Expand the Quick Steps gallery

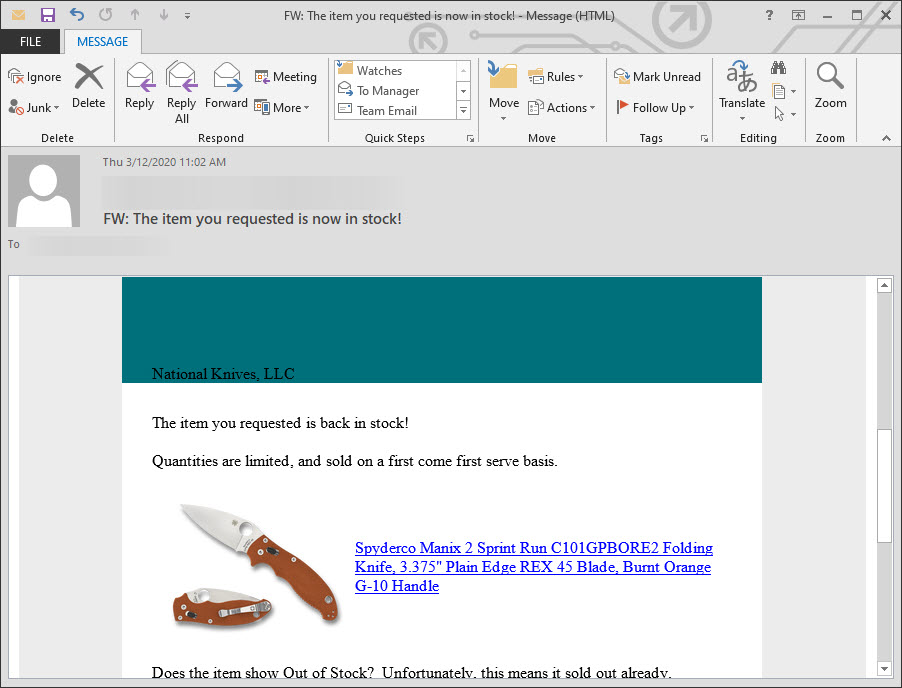tap(463, 110)
